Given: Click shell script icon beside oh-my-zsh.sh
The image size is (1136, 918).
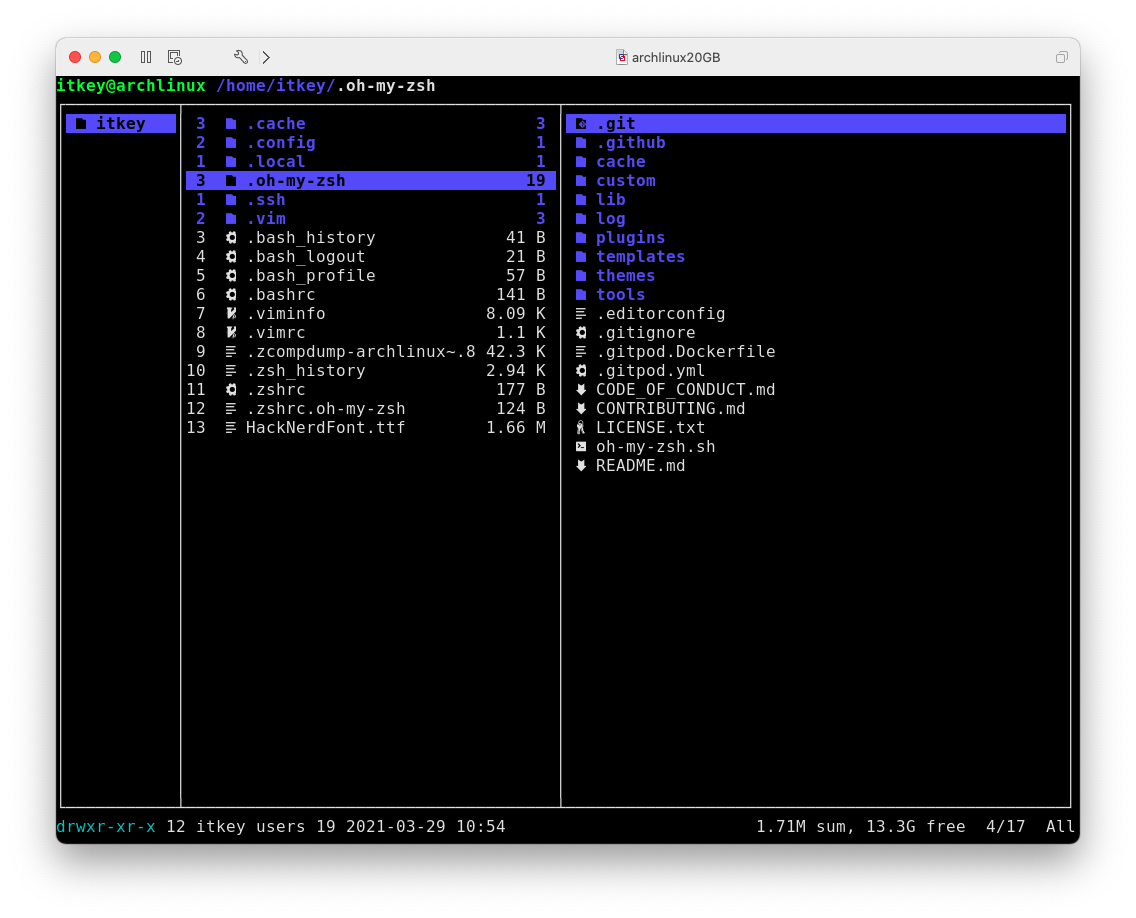Looking at the screenshot, I should click(x=581, y=446).
